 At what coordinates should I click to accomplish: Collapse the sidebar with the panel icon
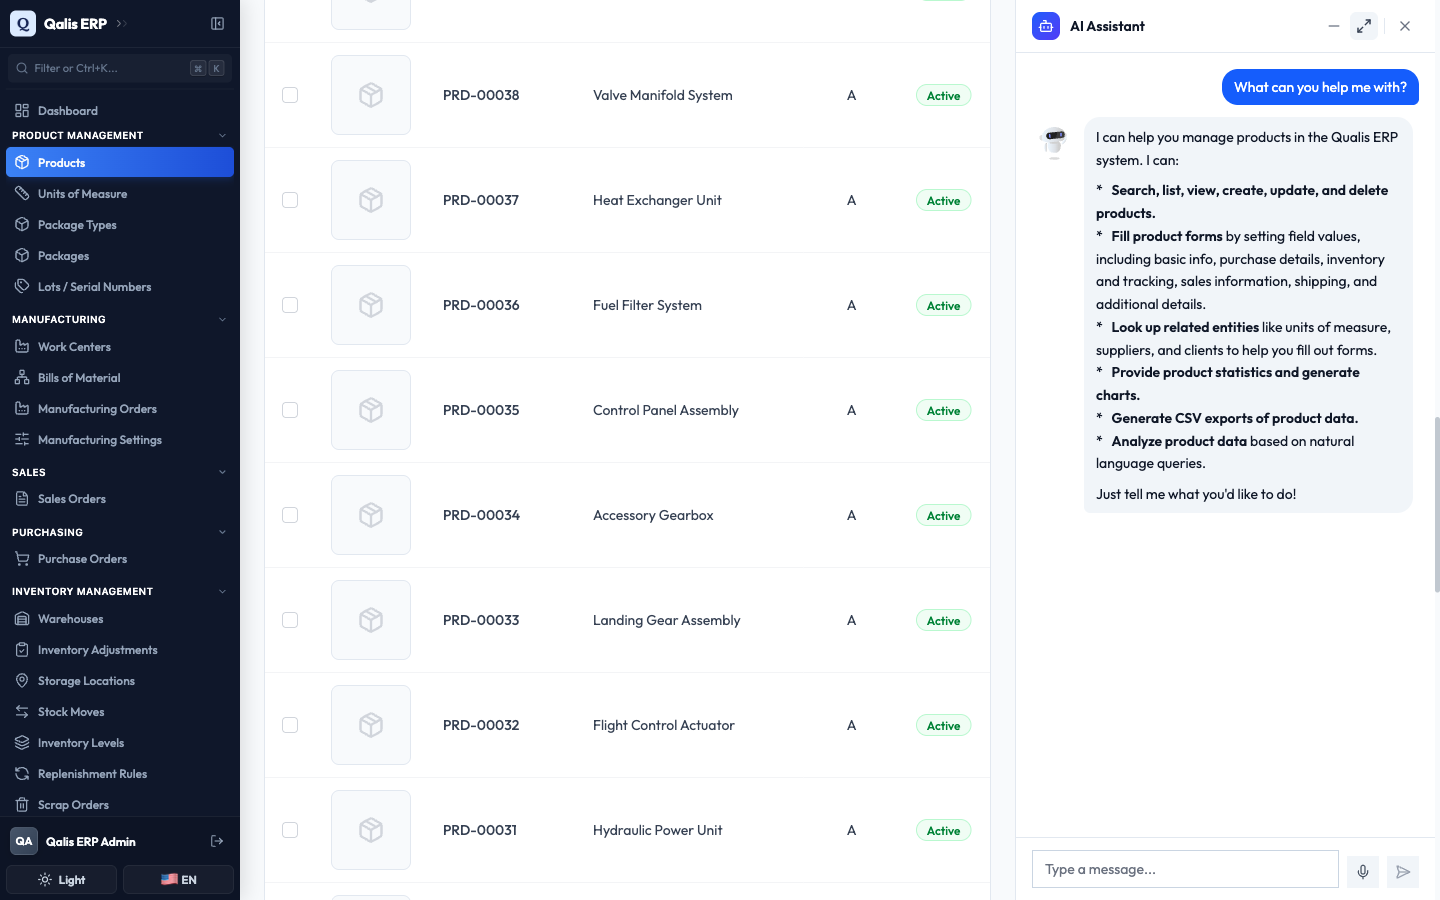pos(217,23)
